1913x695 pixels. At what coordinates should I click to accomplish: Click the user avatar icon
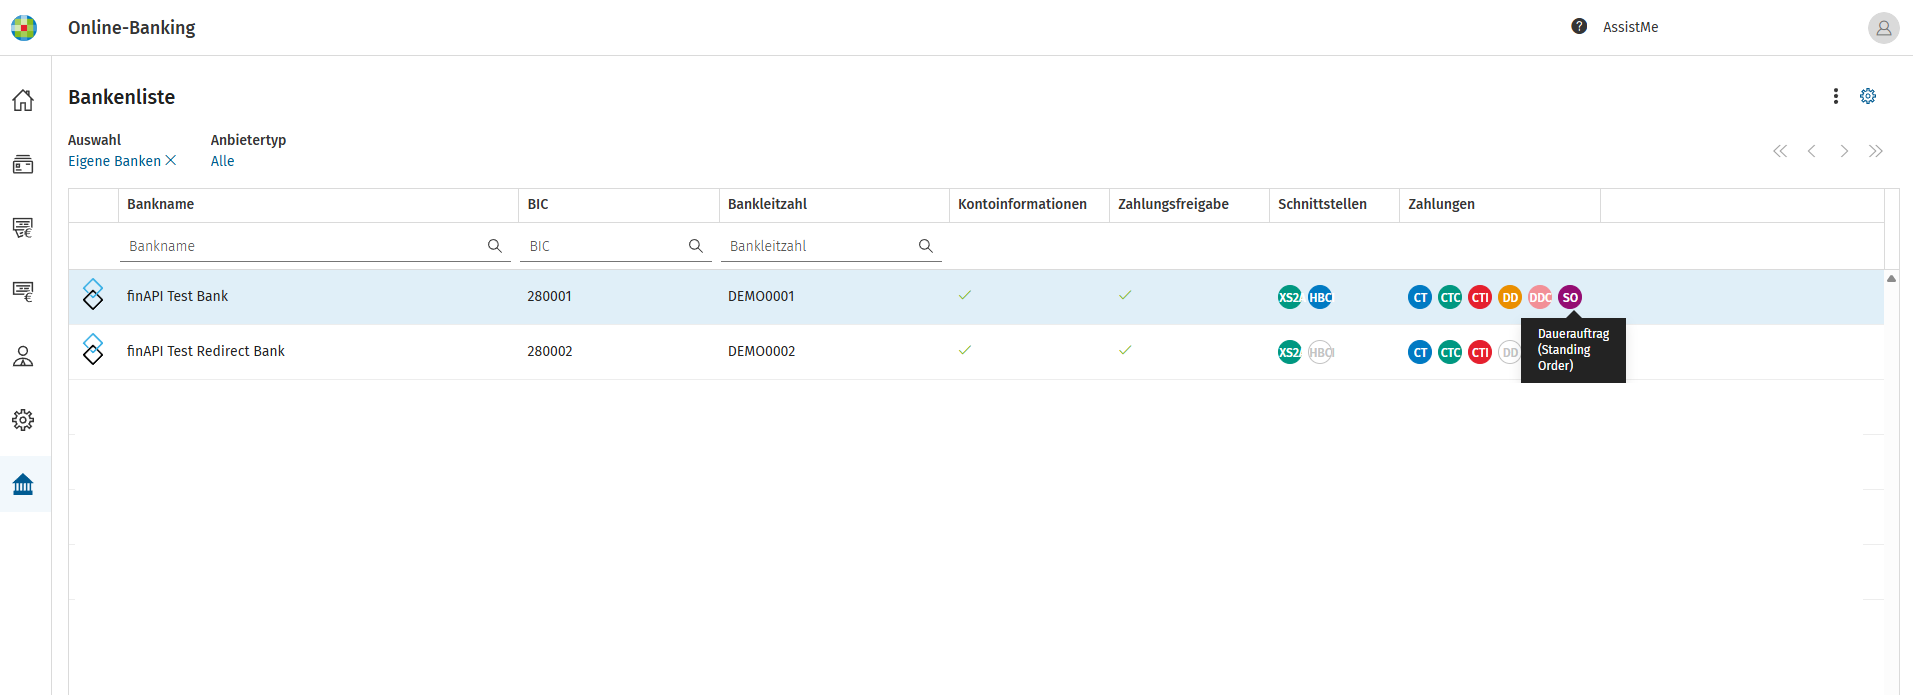(1883, 28)
